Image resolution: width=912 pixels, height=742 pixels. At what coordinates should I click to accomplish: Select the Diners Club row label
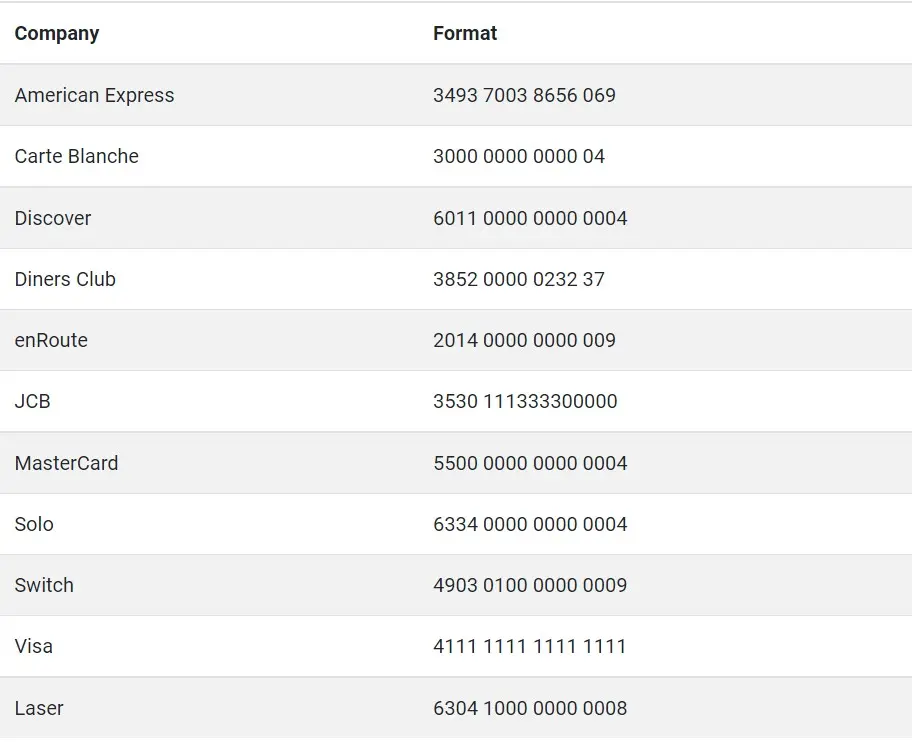point(65,279)
